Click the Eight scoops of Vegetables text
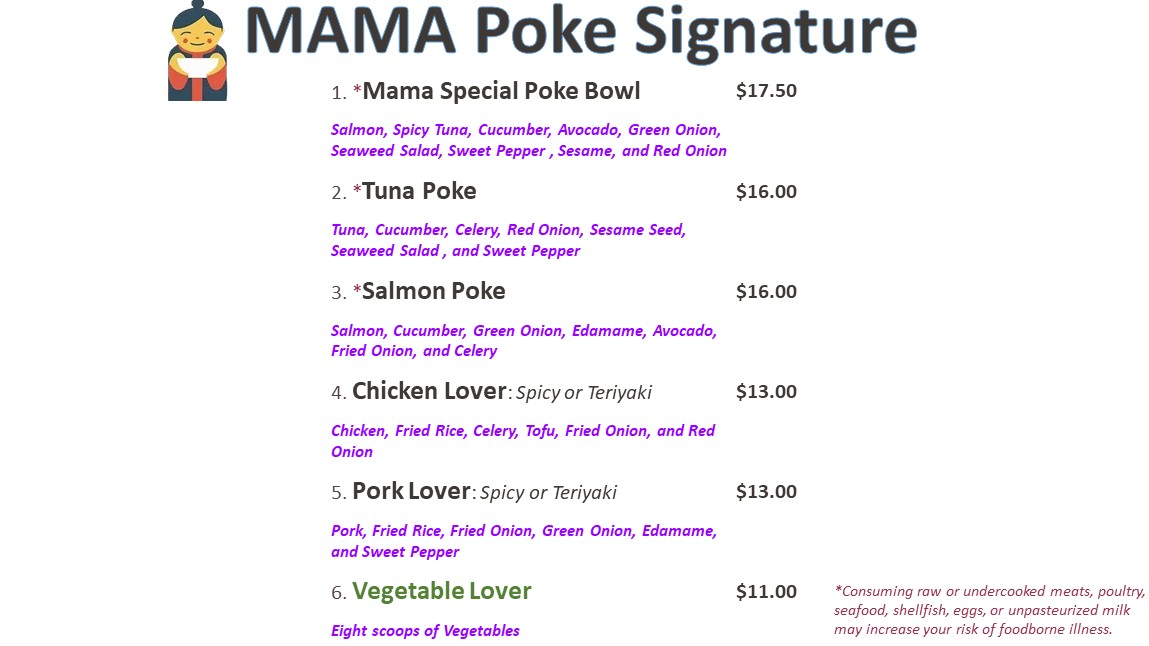Screen dimensions: 1149x646 (425, 631)
